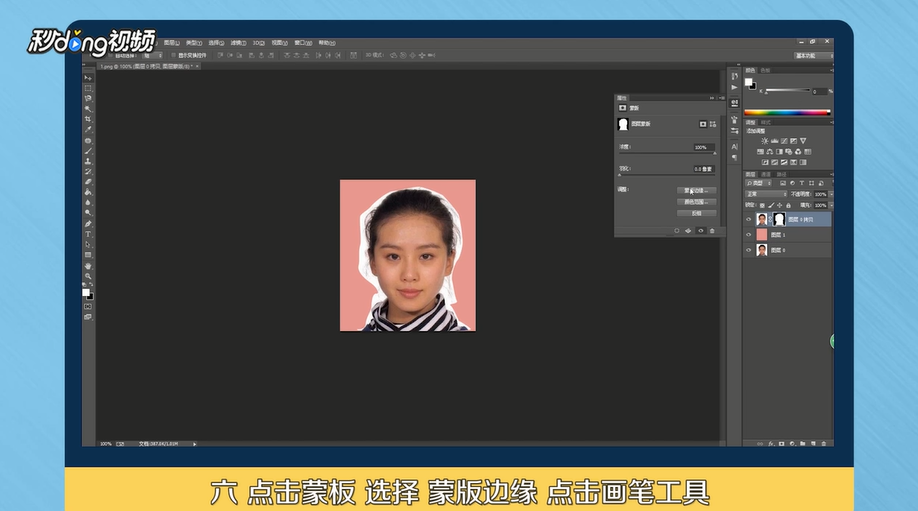This screenshot has width=918, height=511.
Task: Toggle lock all padlock icon
Action: click(789, 205)
